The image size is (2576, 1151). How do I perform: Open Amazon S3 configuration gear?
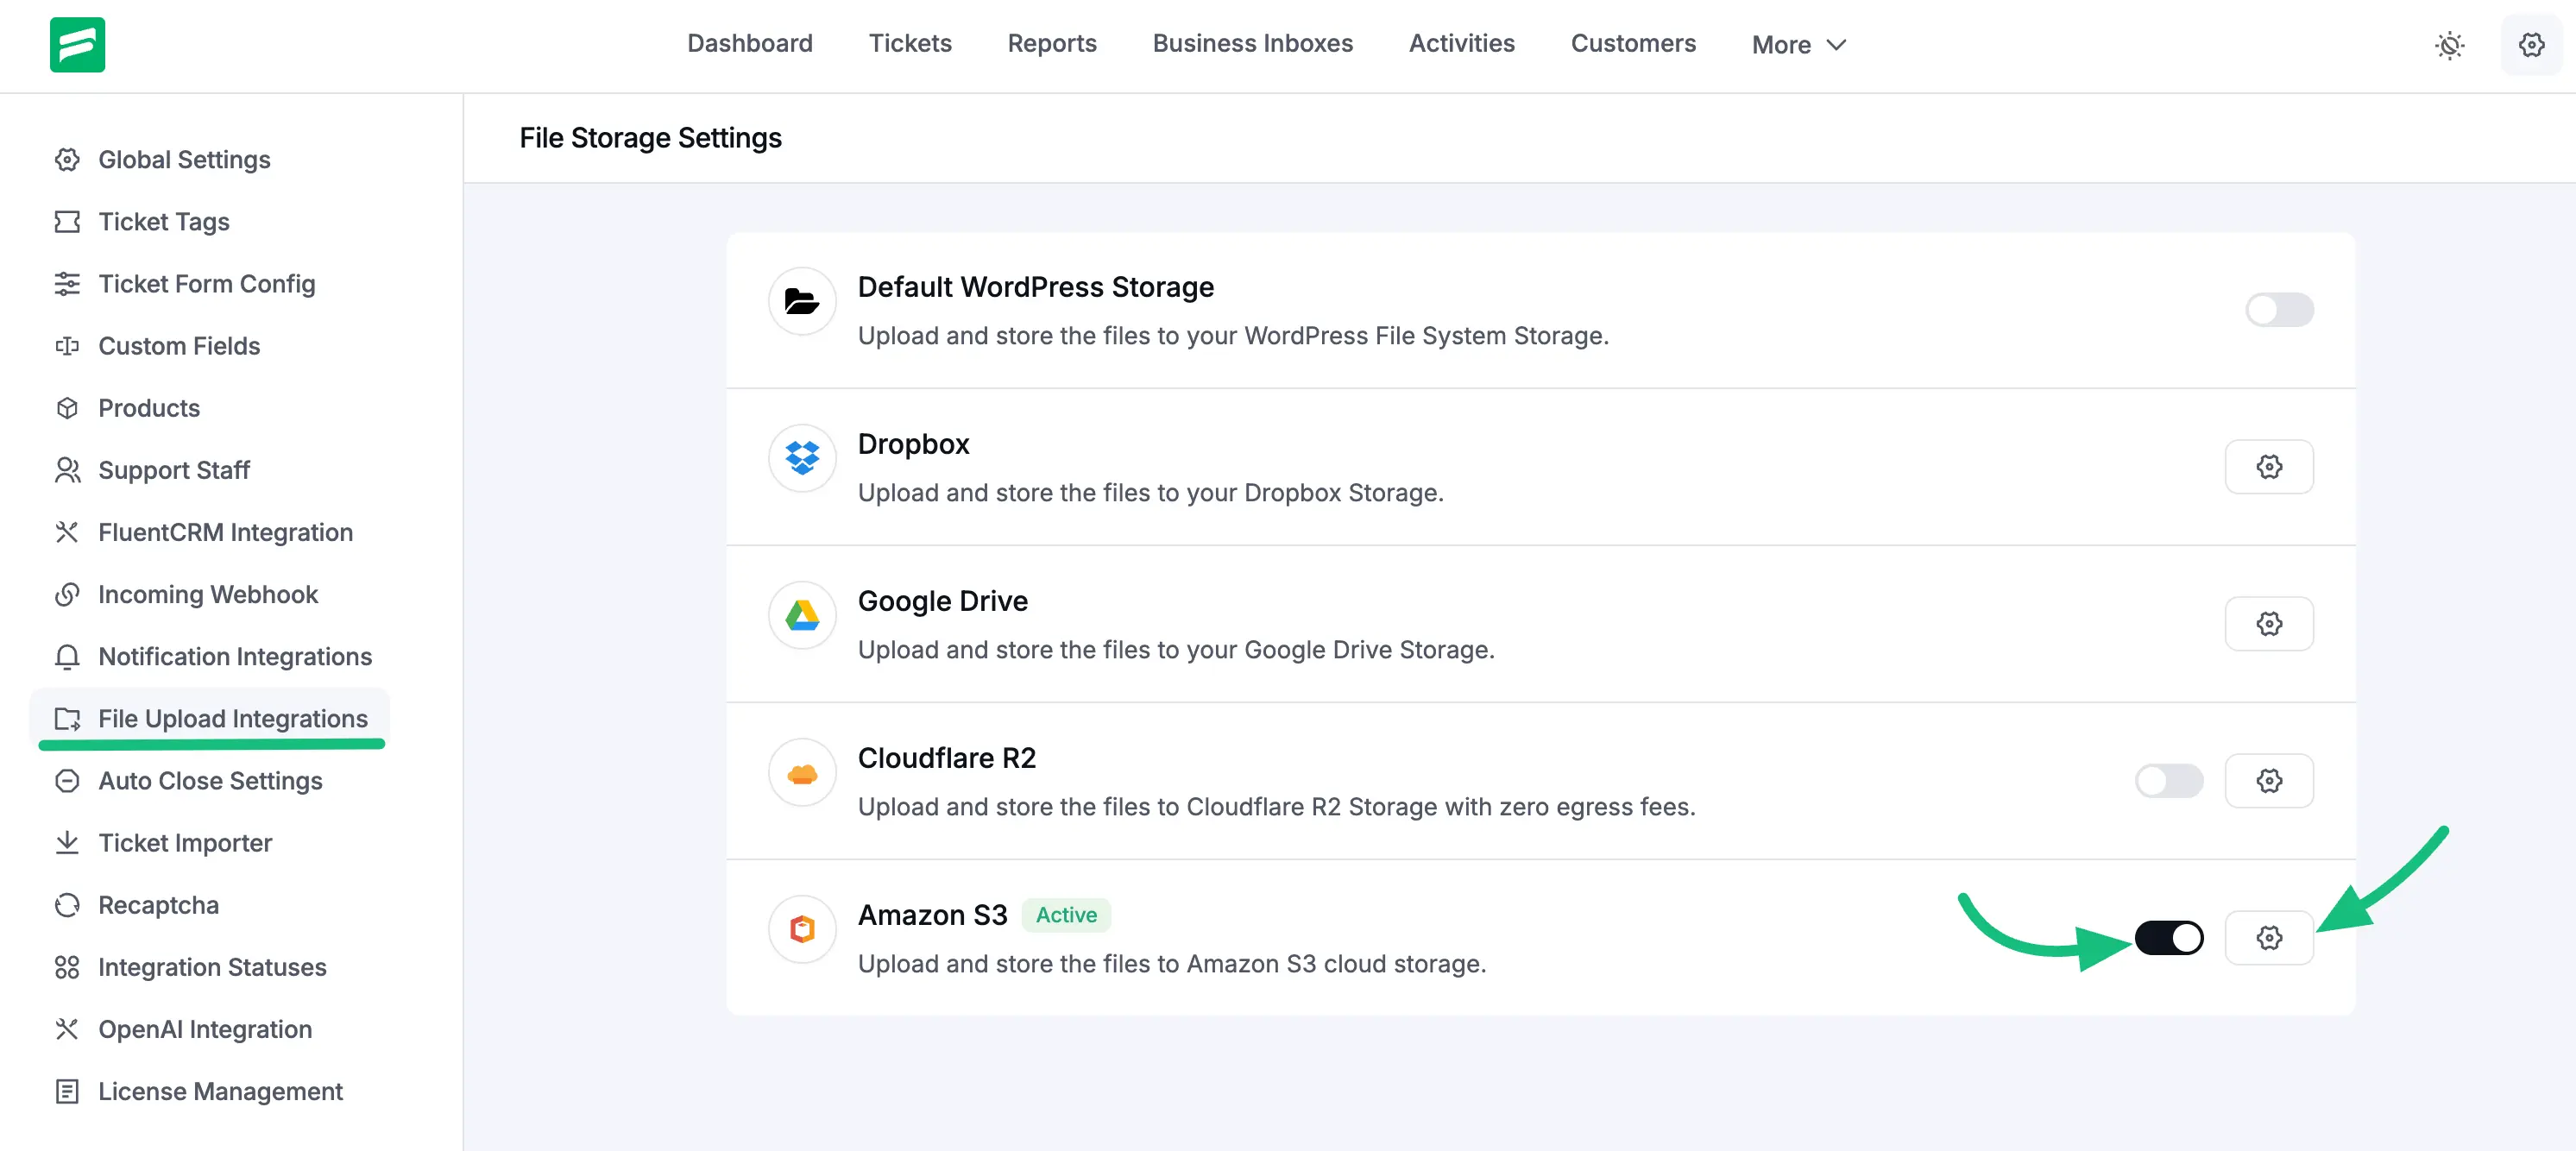[x=2269, y=937]
